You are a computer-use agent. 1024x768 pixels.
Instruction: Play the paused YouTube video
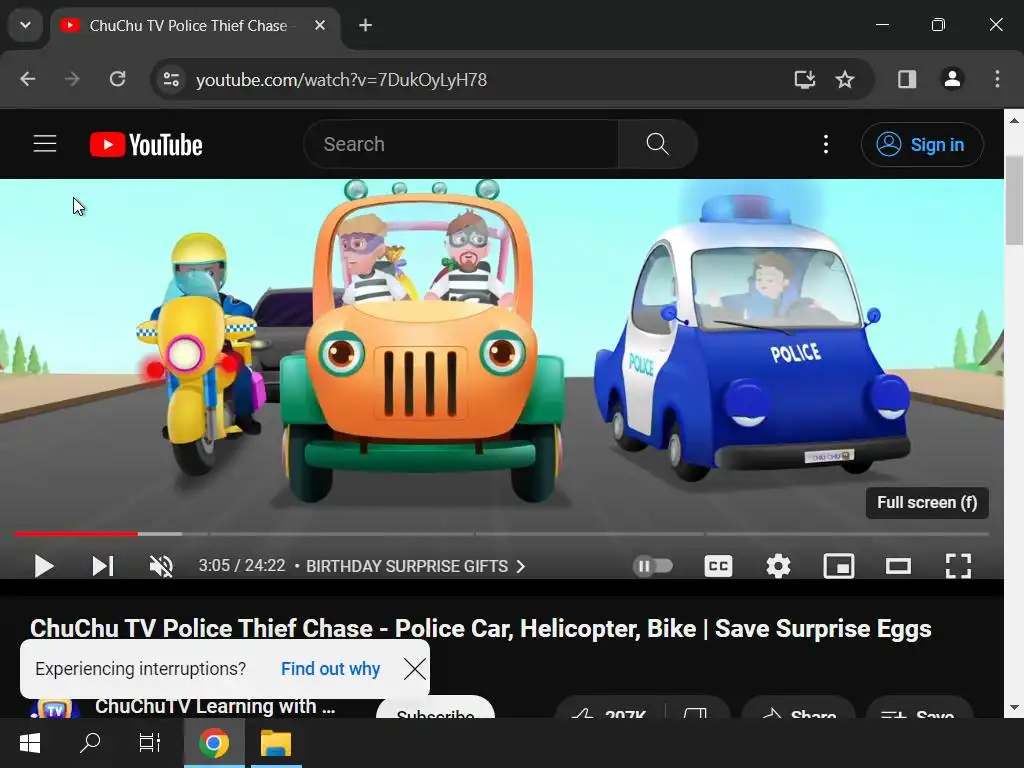click(x=44, y=566)
